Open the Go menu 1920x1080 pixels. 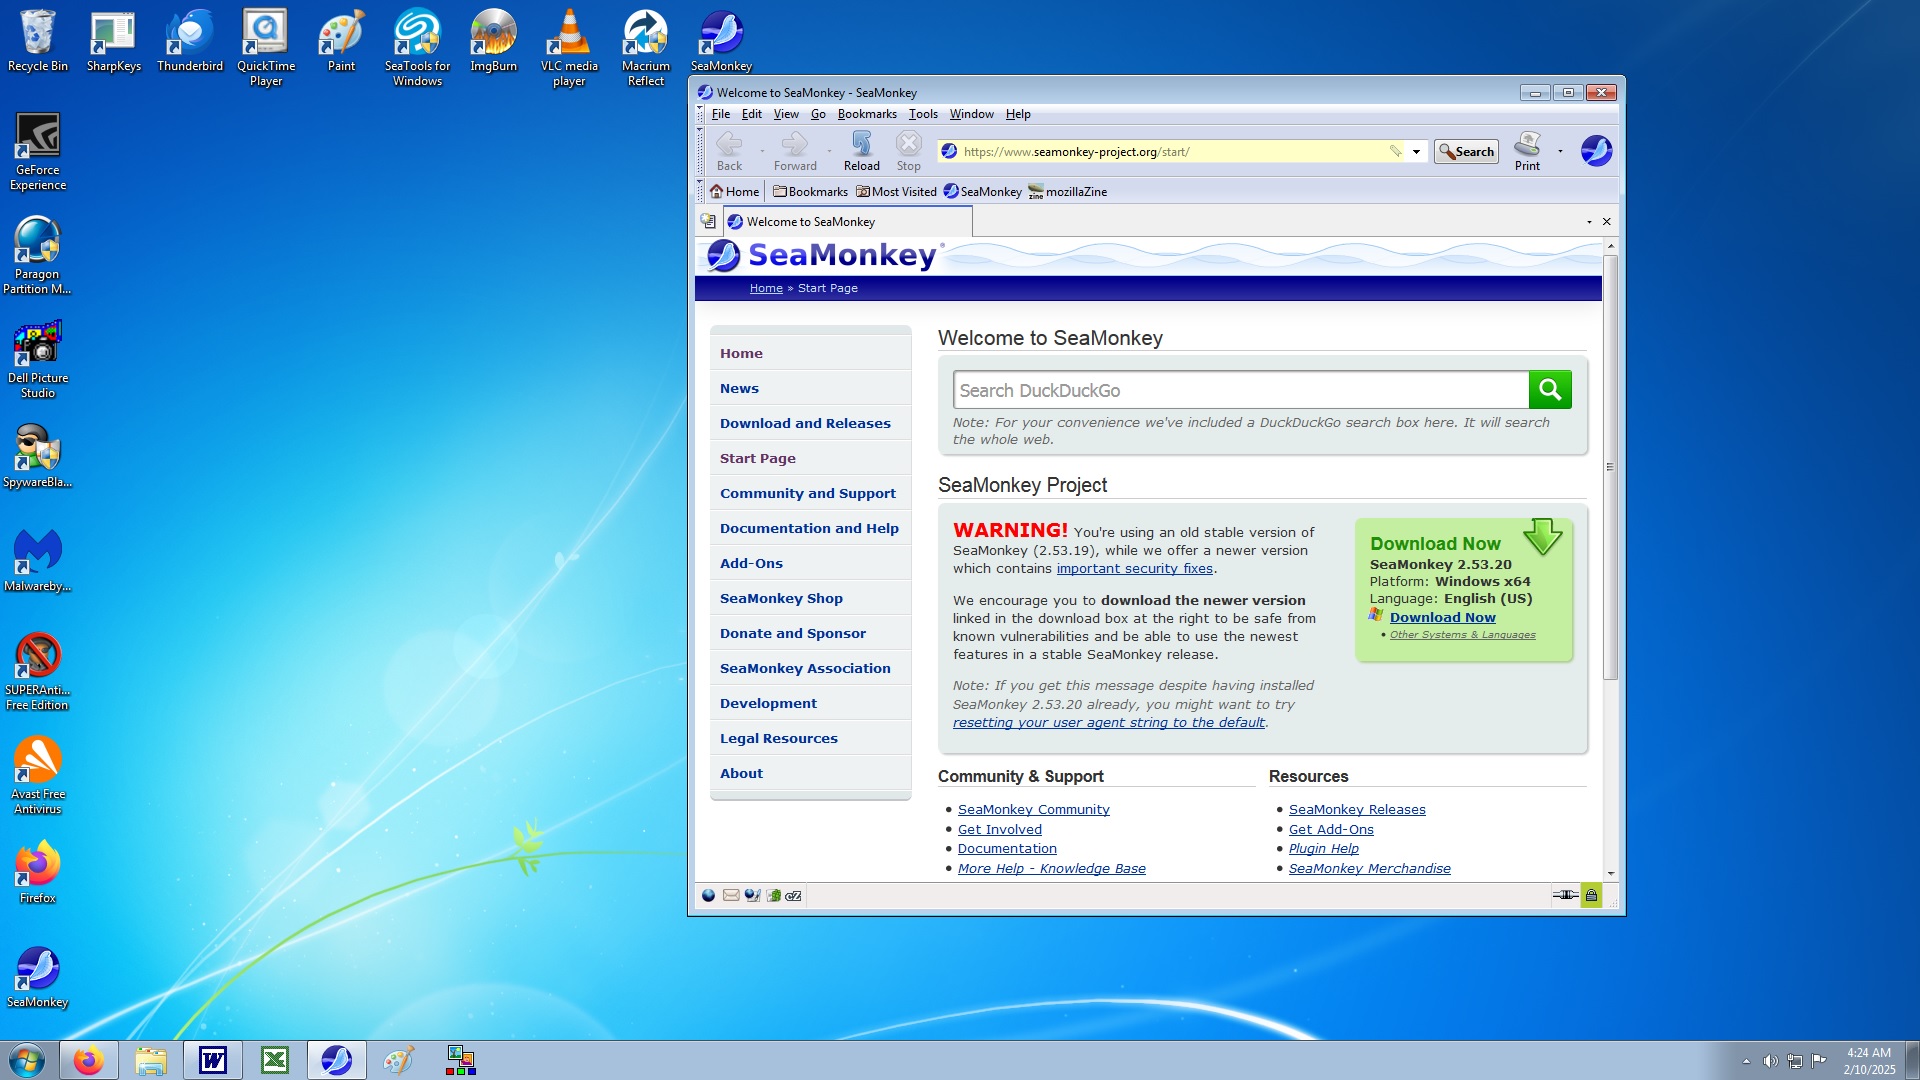818,114
